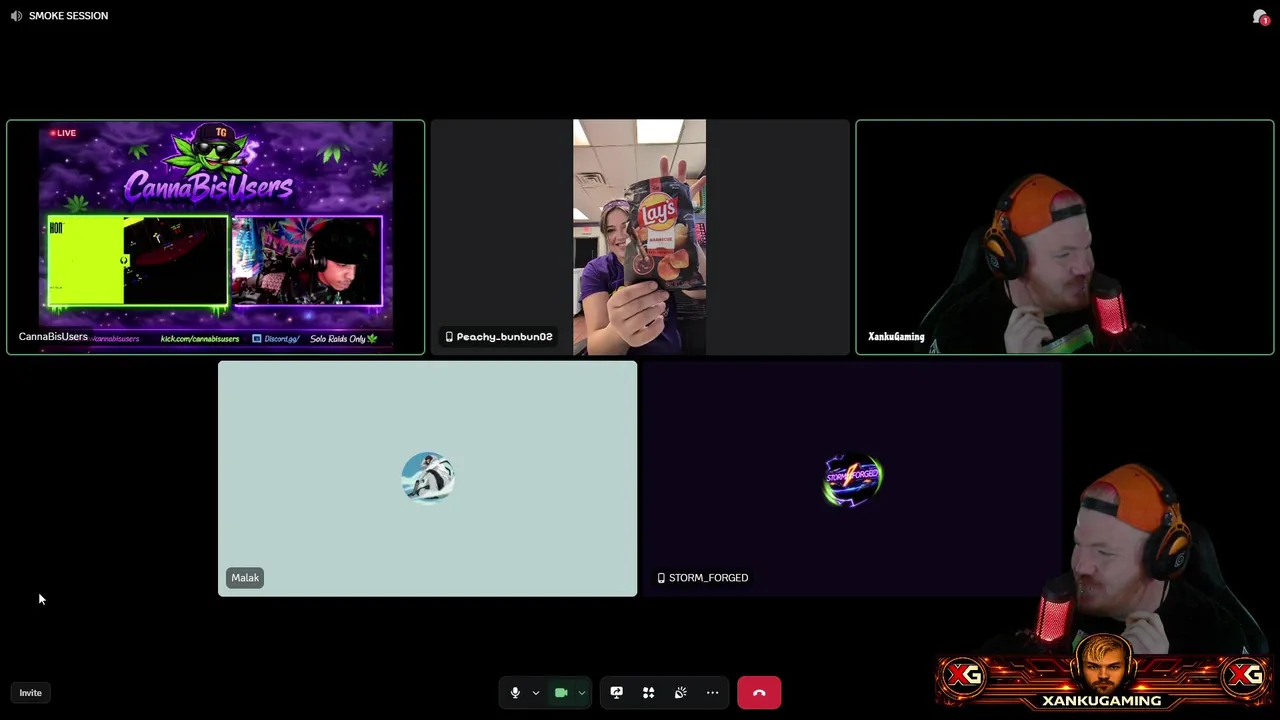Click the voice channel speaker icon
1280x720 pixels.
click(x=16, y=16)
